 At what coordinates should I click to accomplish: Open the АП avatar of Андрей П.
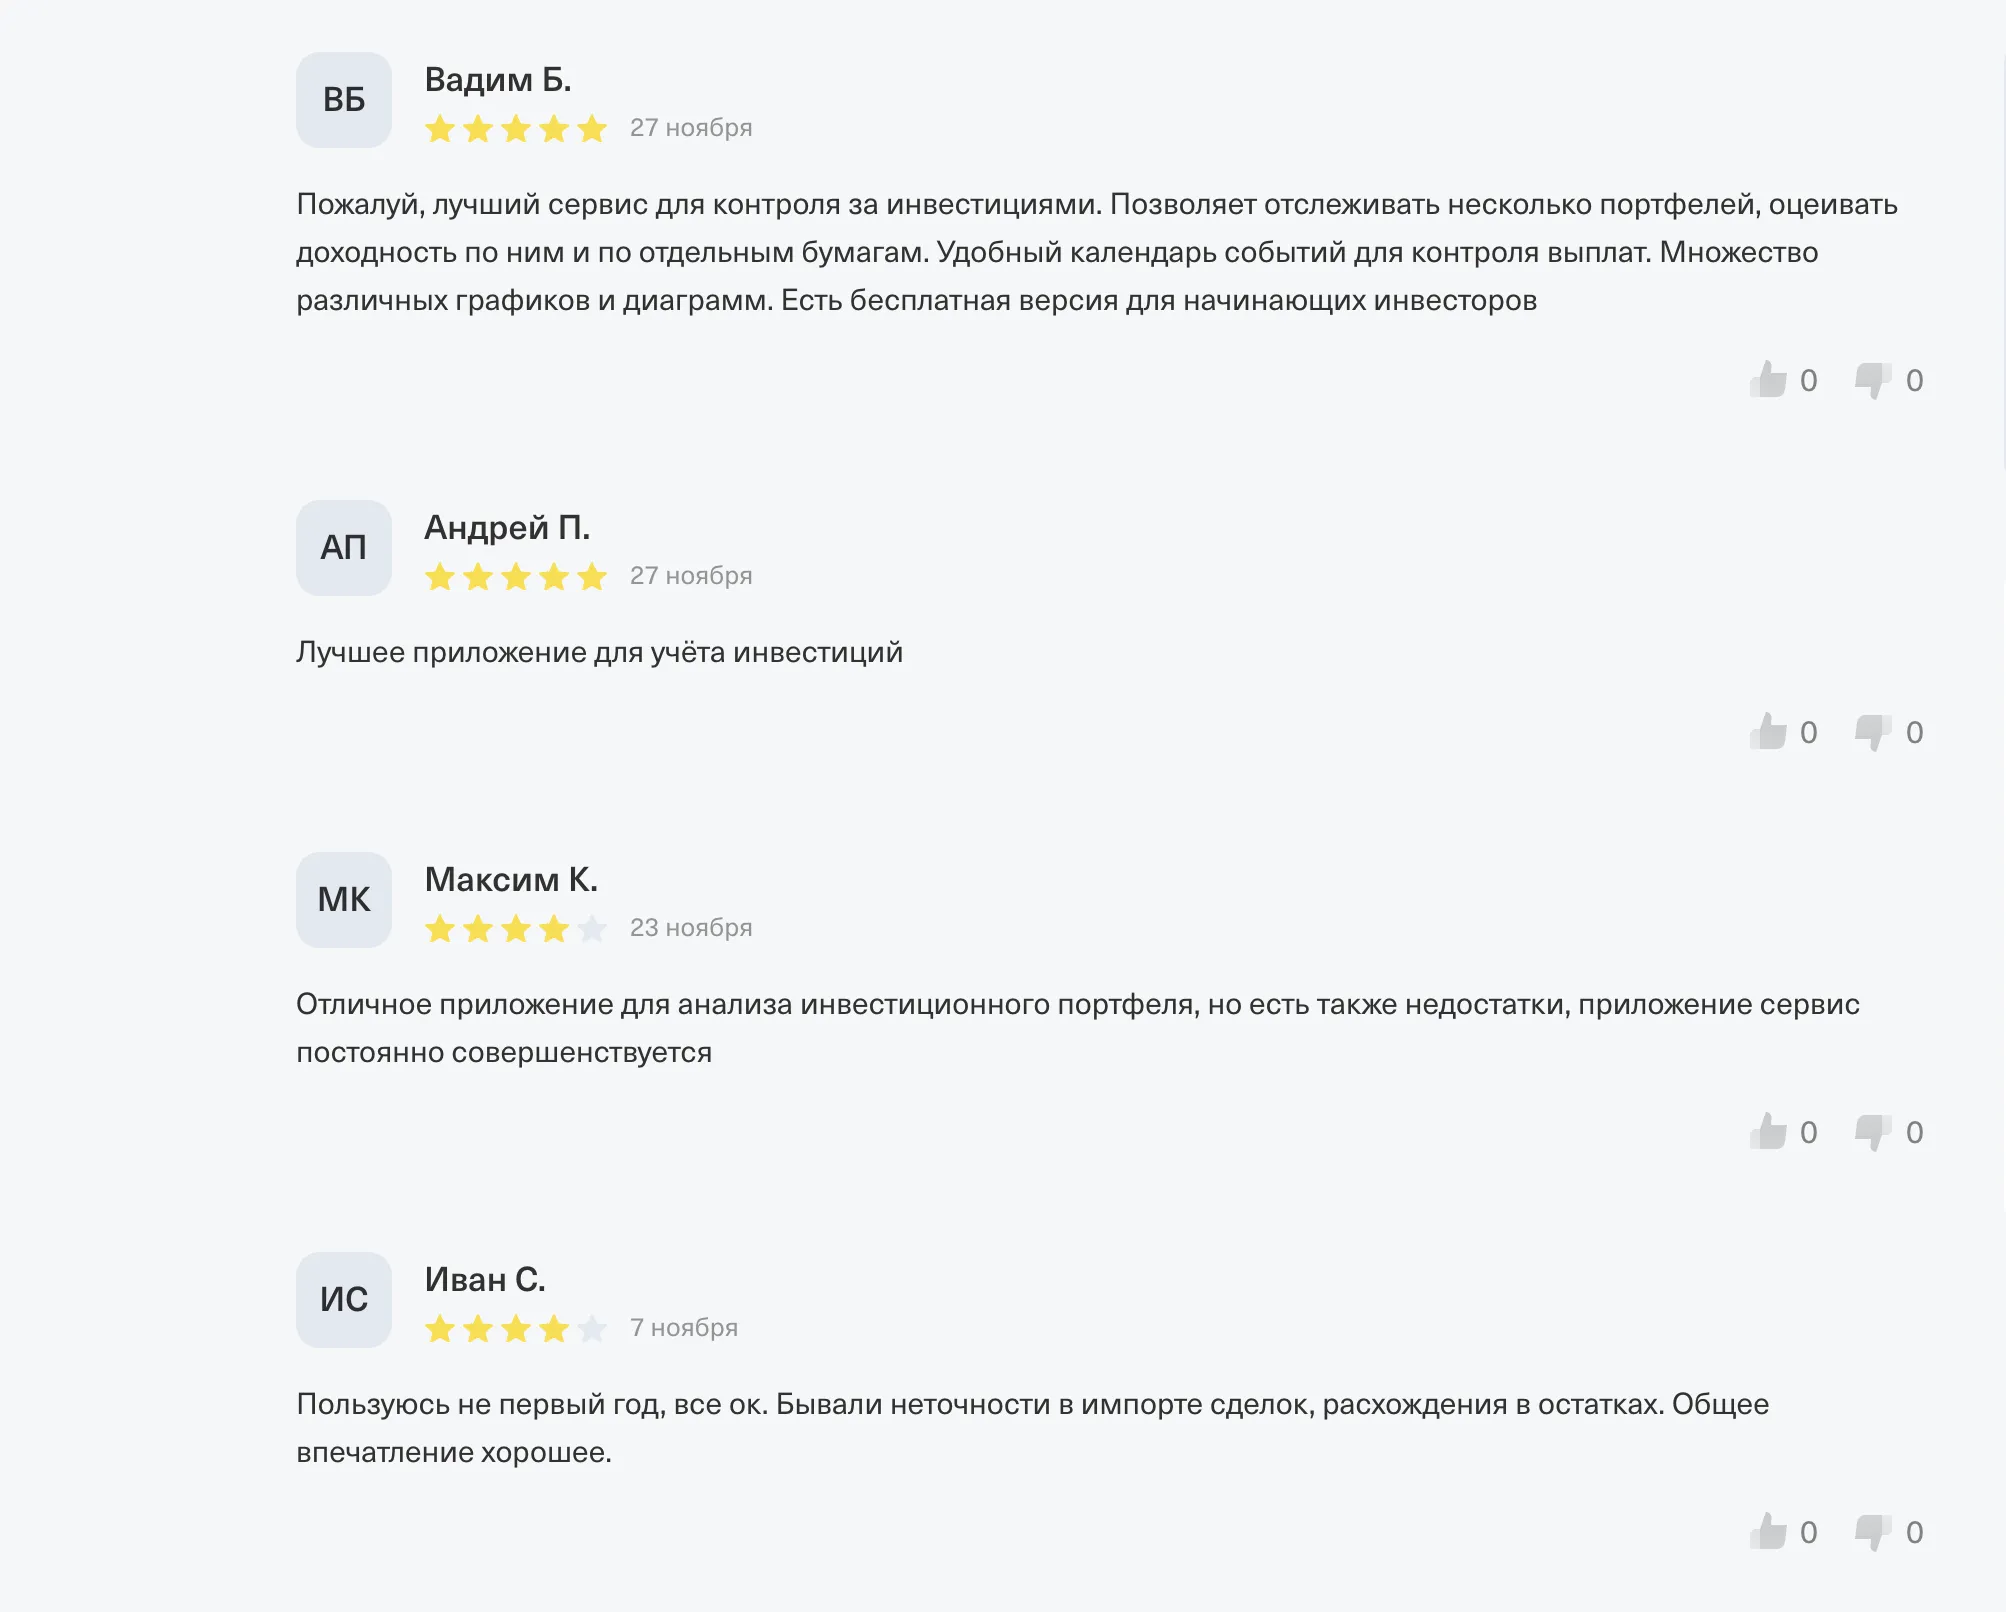point(344,548)
